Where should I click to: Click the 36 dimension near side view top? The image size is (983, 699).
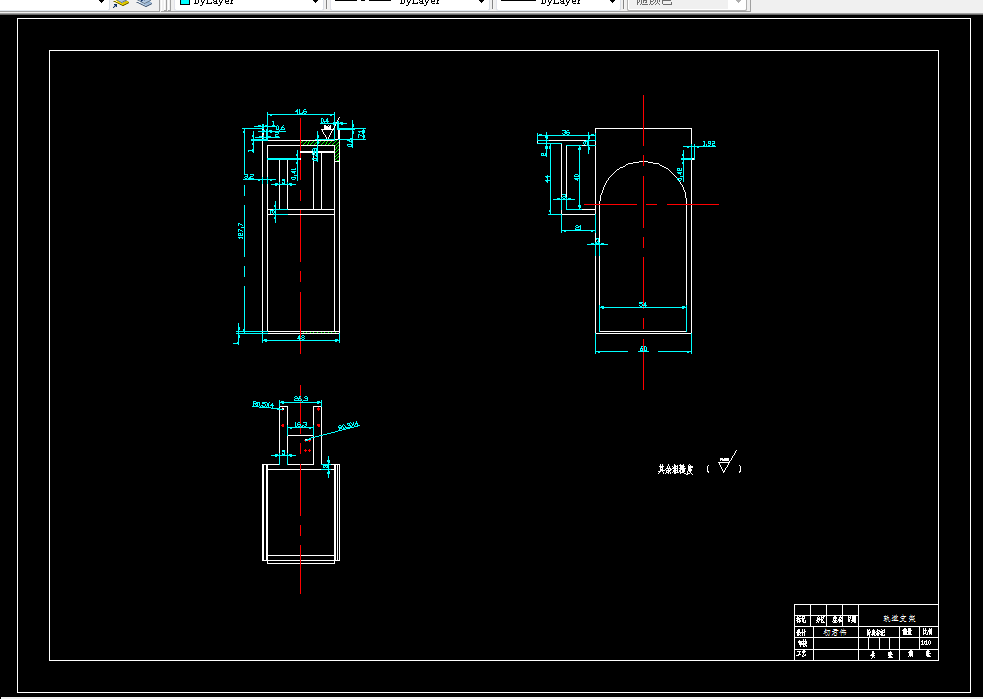coord(566,132)
